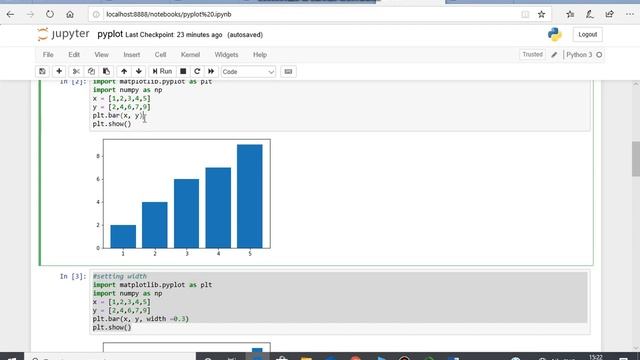Screen dimensions: 640x360
Task: Click the #setting width comment line
Action: 120,276
